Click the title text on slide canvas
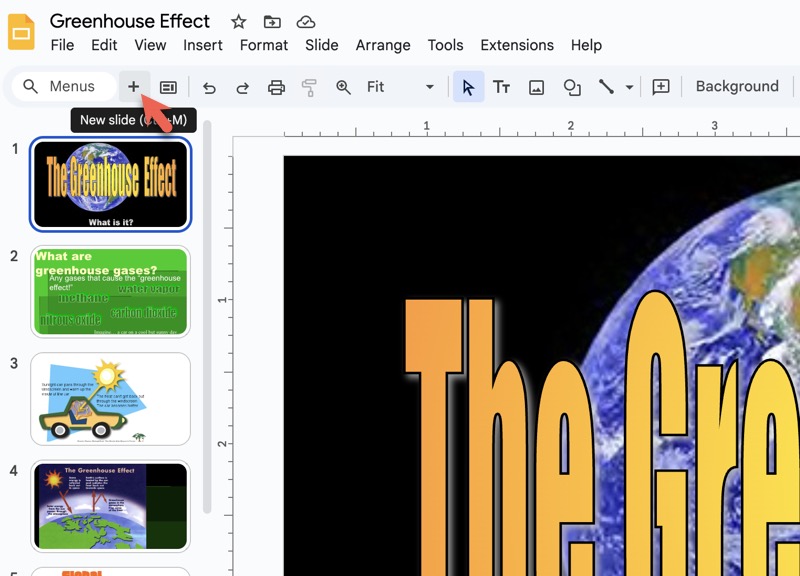The image size is (800, 576). click(x=602, y=434)
